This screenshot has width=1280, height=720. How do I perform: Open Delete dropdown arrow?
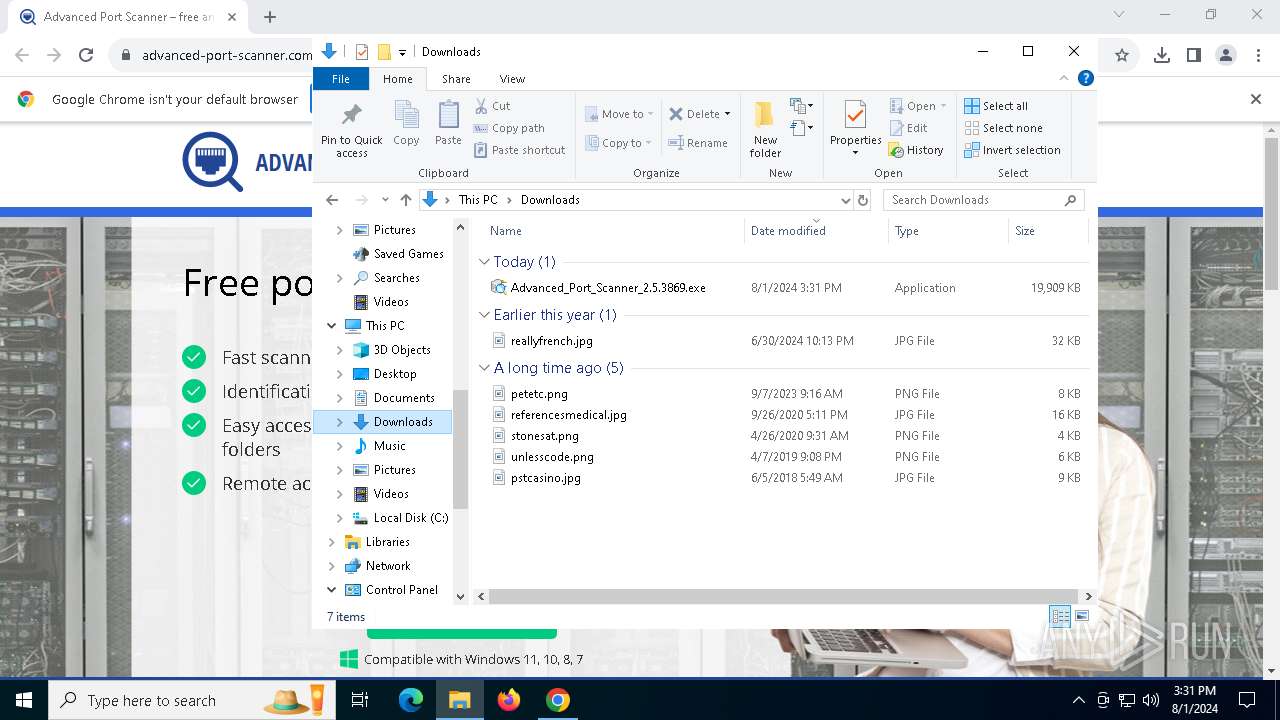tap(727, 114)
